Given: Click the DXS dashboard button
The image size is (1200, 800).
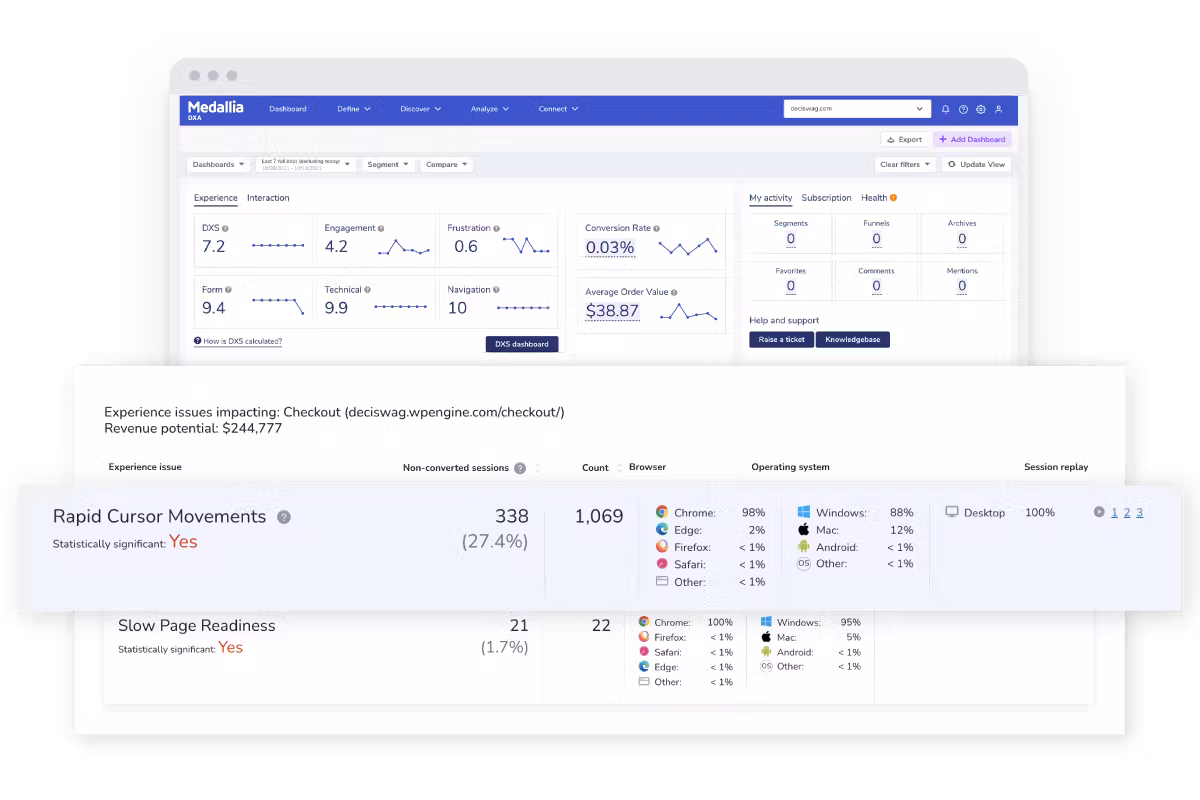Looking at the screenshot, I should click(522, 344).
